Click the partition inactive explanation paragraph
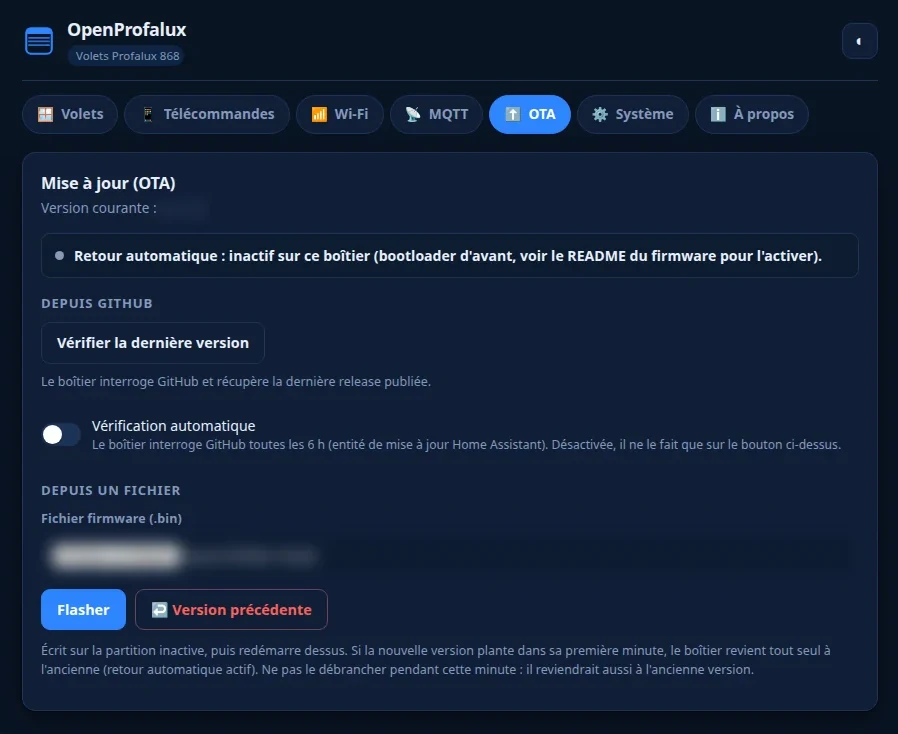This screenshot has height=734, width=898. [436, 660]
